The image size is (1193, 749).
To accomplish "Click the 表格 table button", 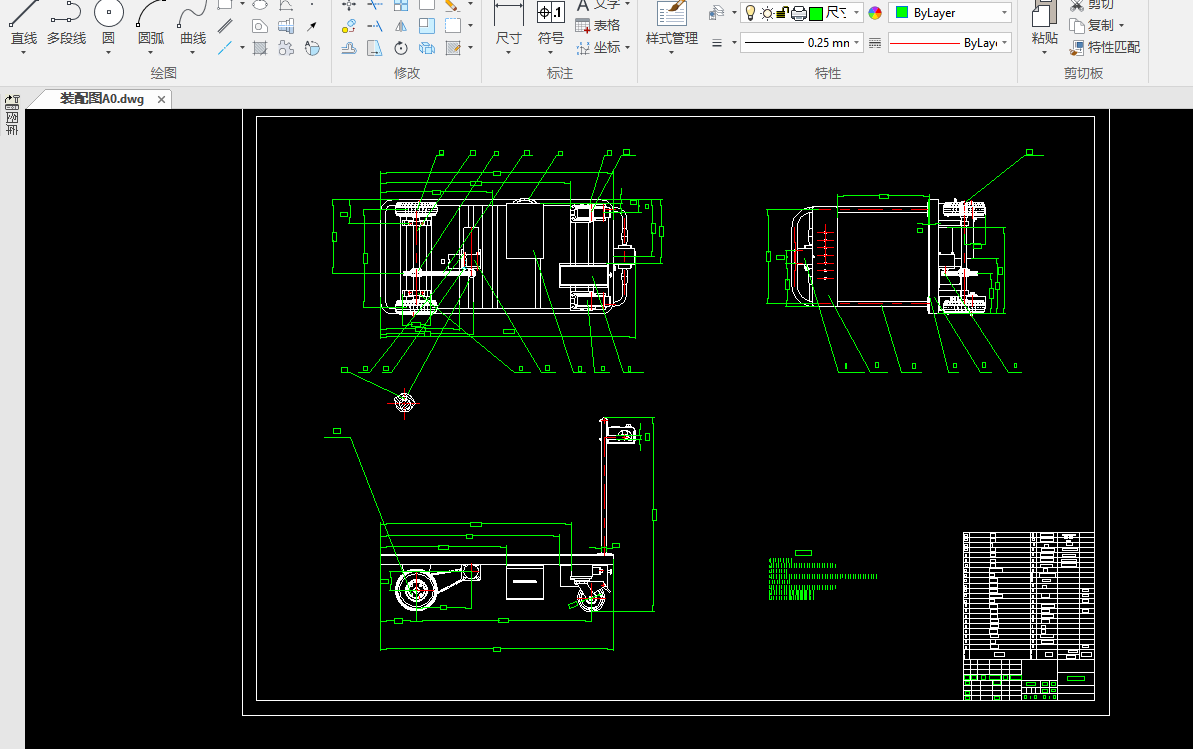I will pyautogui.click(x=598, y=25).
